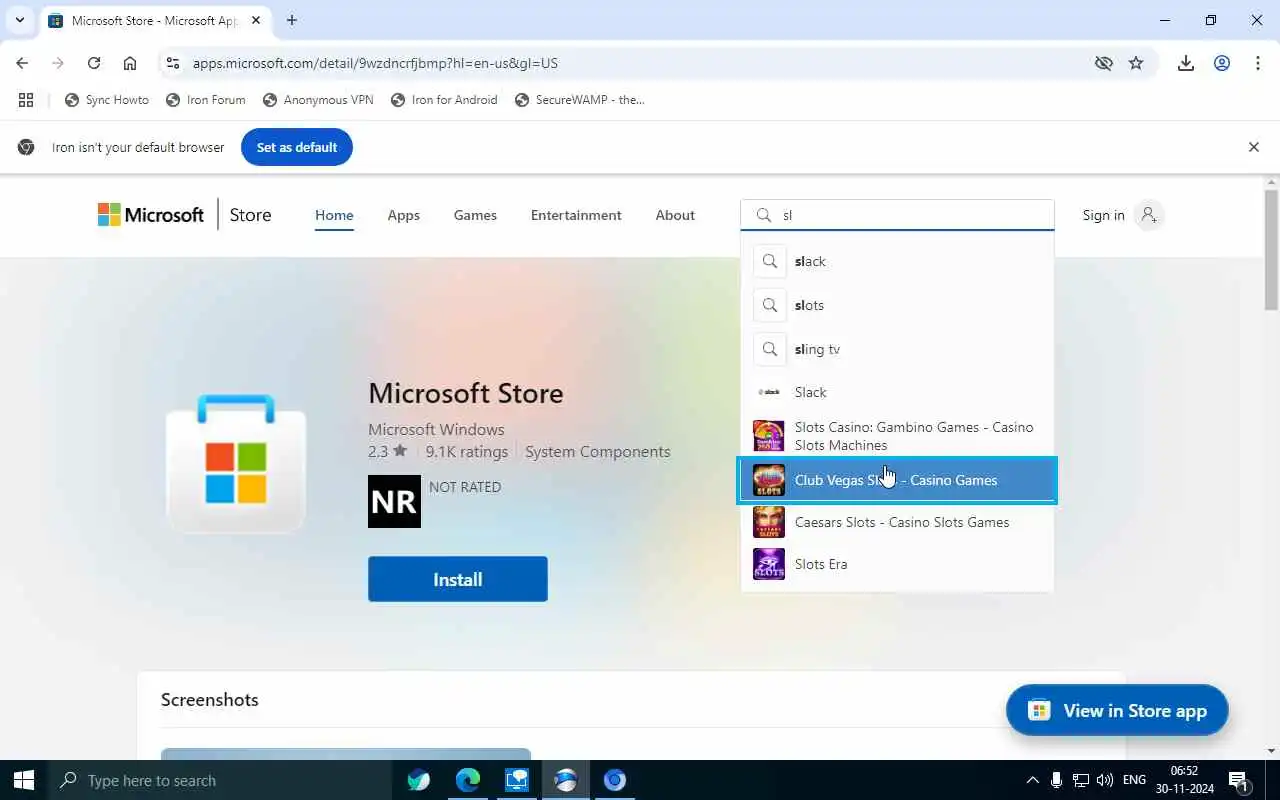Screen dimensions: 1280x800
Task: Click the Sign in user avatar icon
Action: pos(1149,215)
